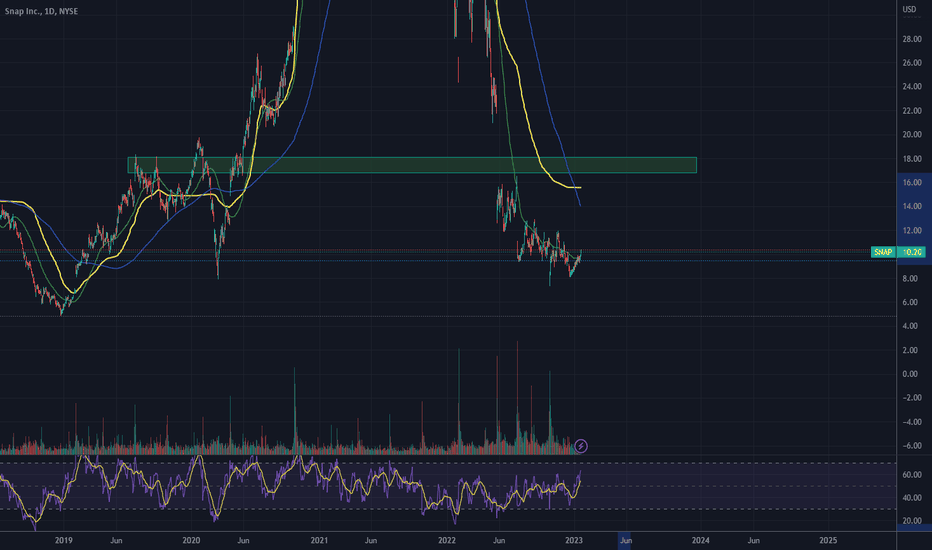
Task: Click the 6.00 price axis label
Action: [x=910, y=302]
